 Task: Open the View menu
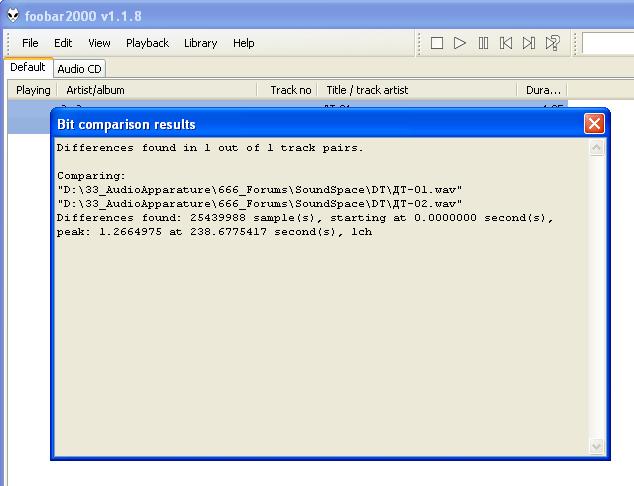click(x=99, y=43)
